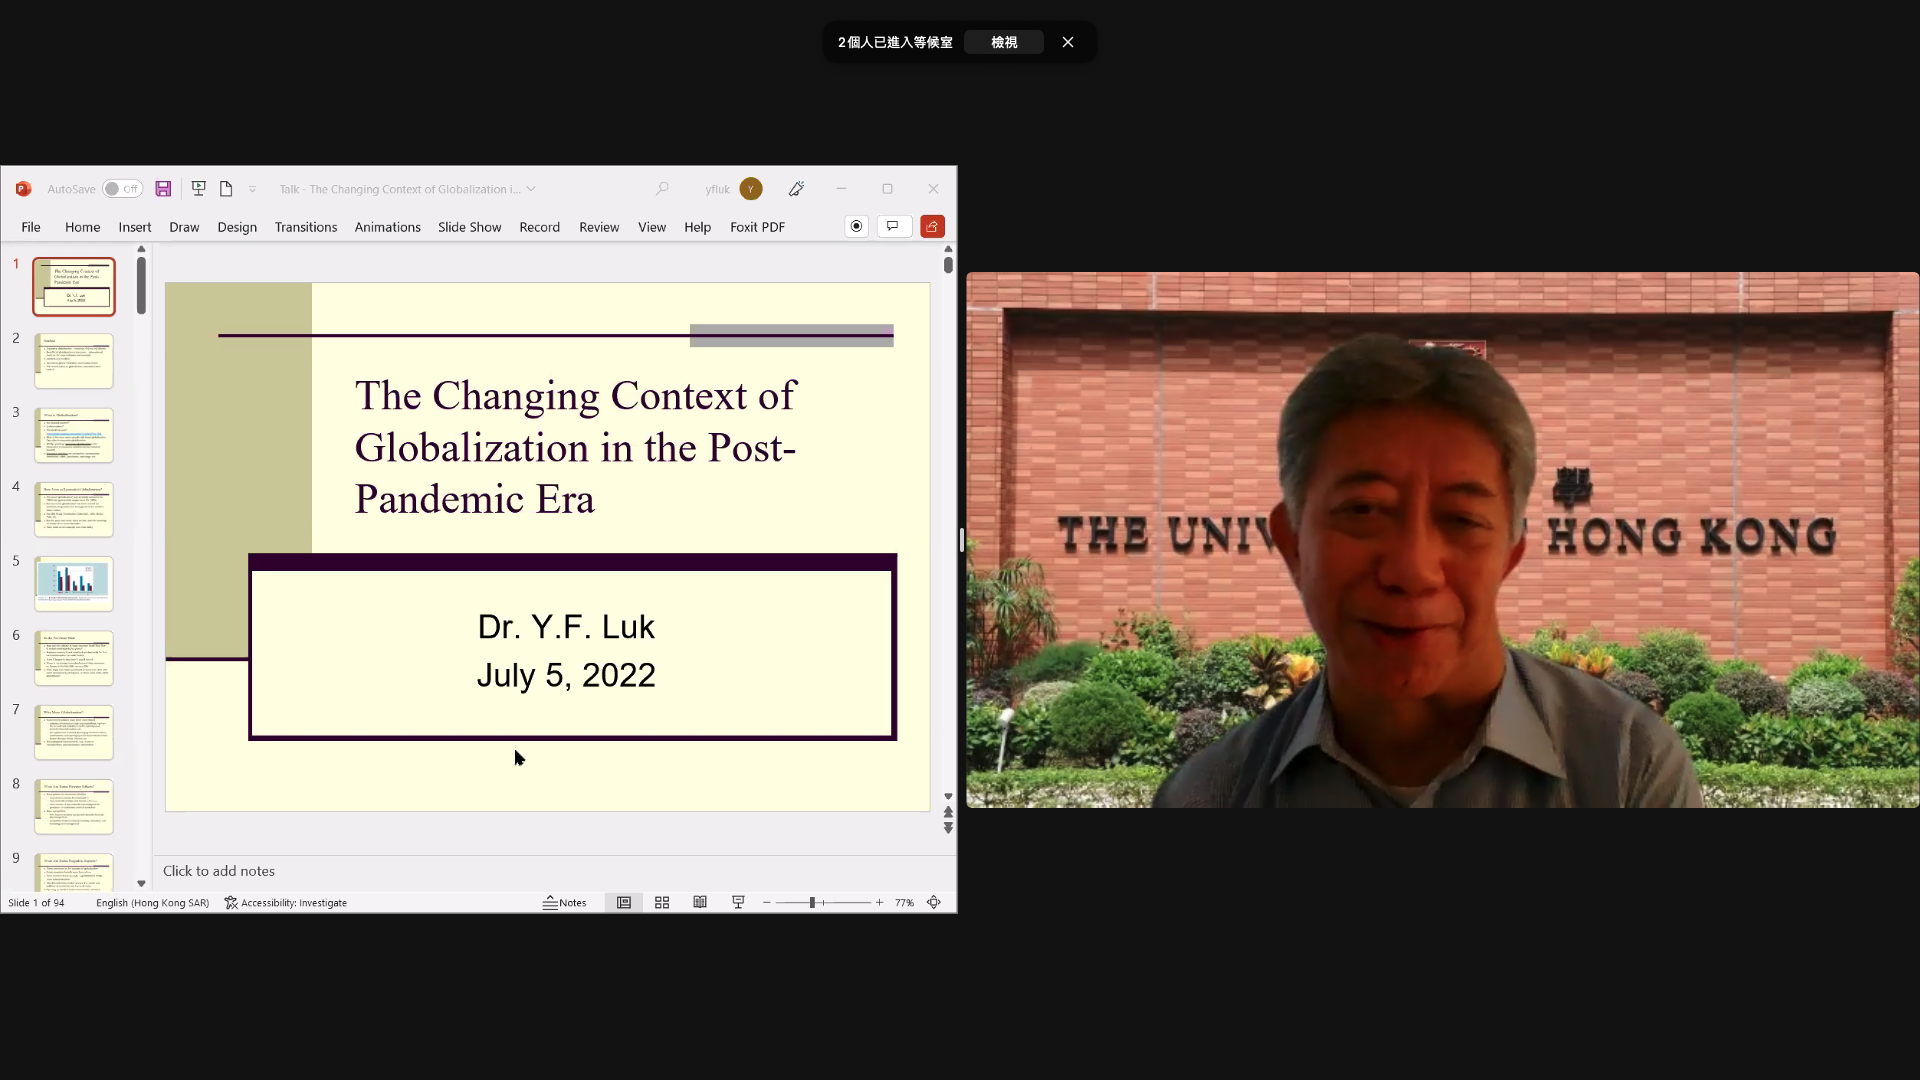The height and width of the screenshot is (1080, 1920).
Task: Fit slide to current window icon
Action: (x=934, y=902)
